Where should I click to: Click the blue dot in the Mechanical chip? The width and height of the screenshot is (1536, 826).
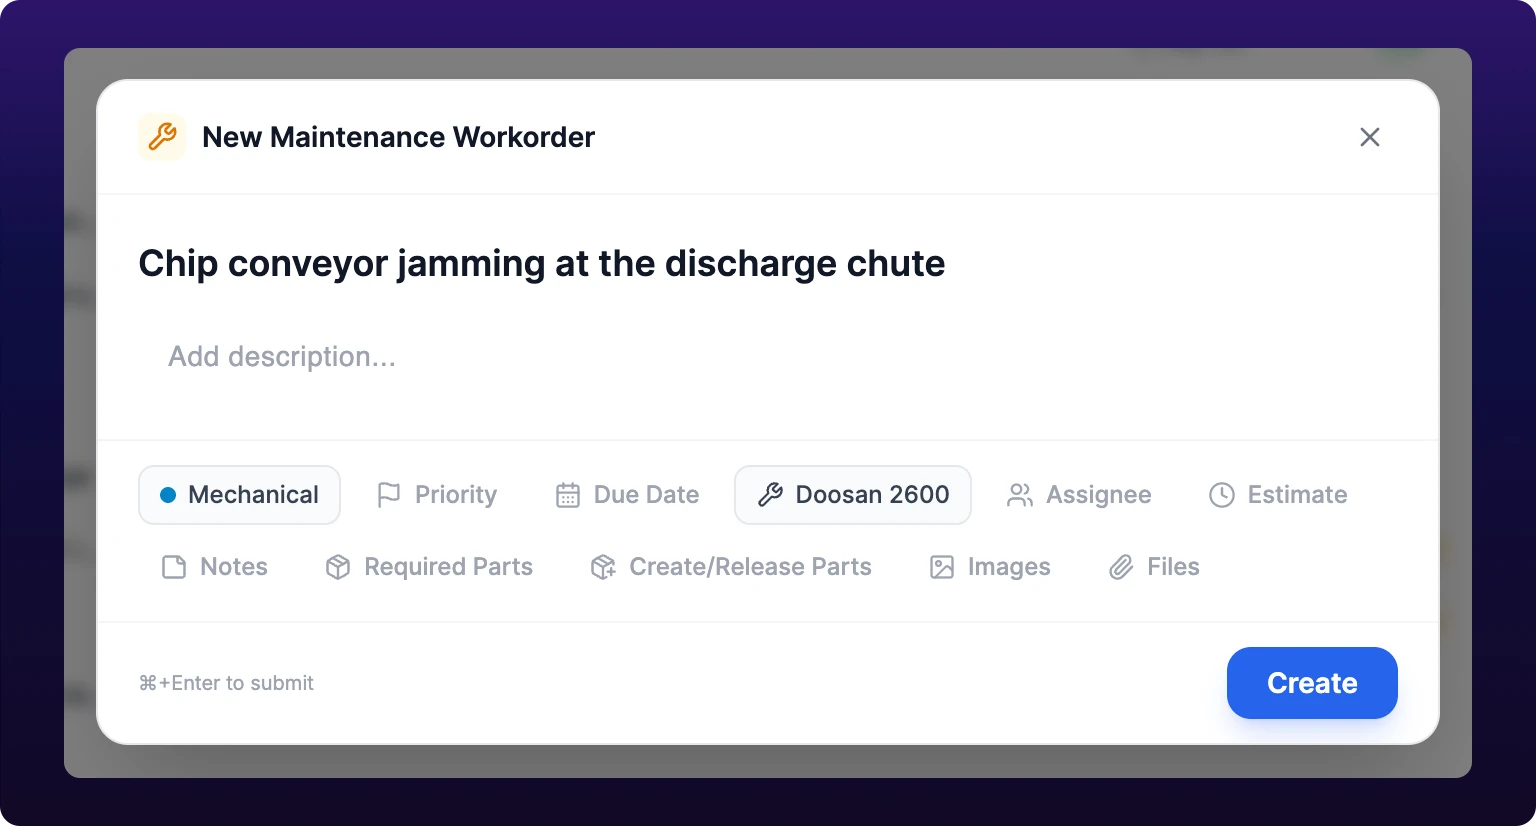click(x=168, y=495)
